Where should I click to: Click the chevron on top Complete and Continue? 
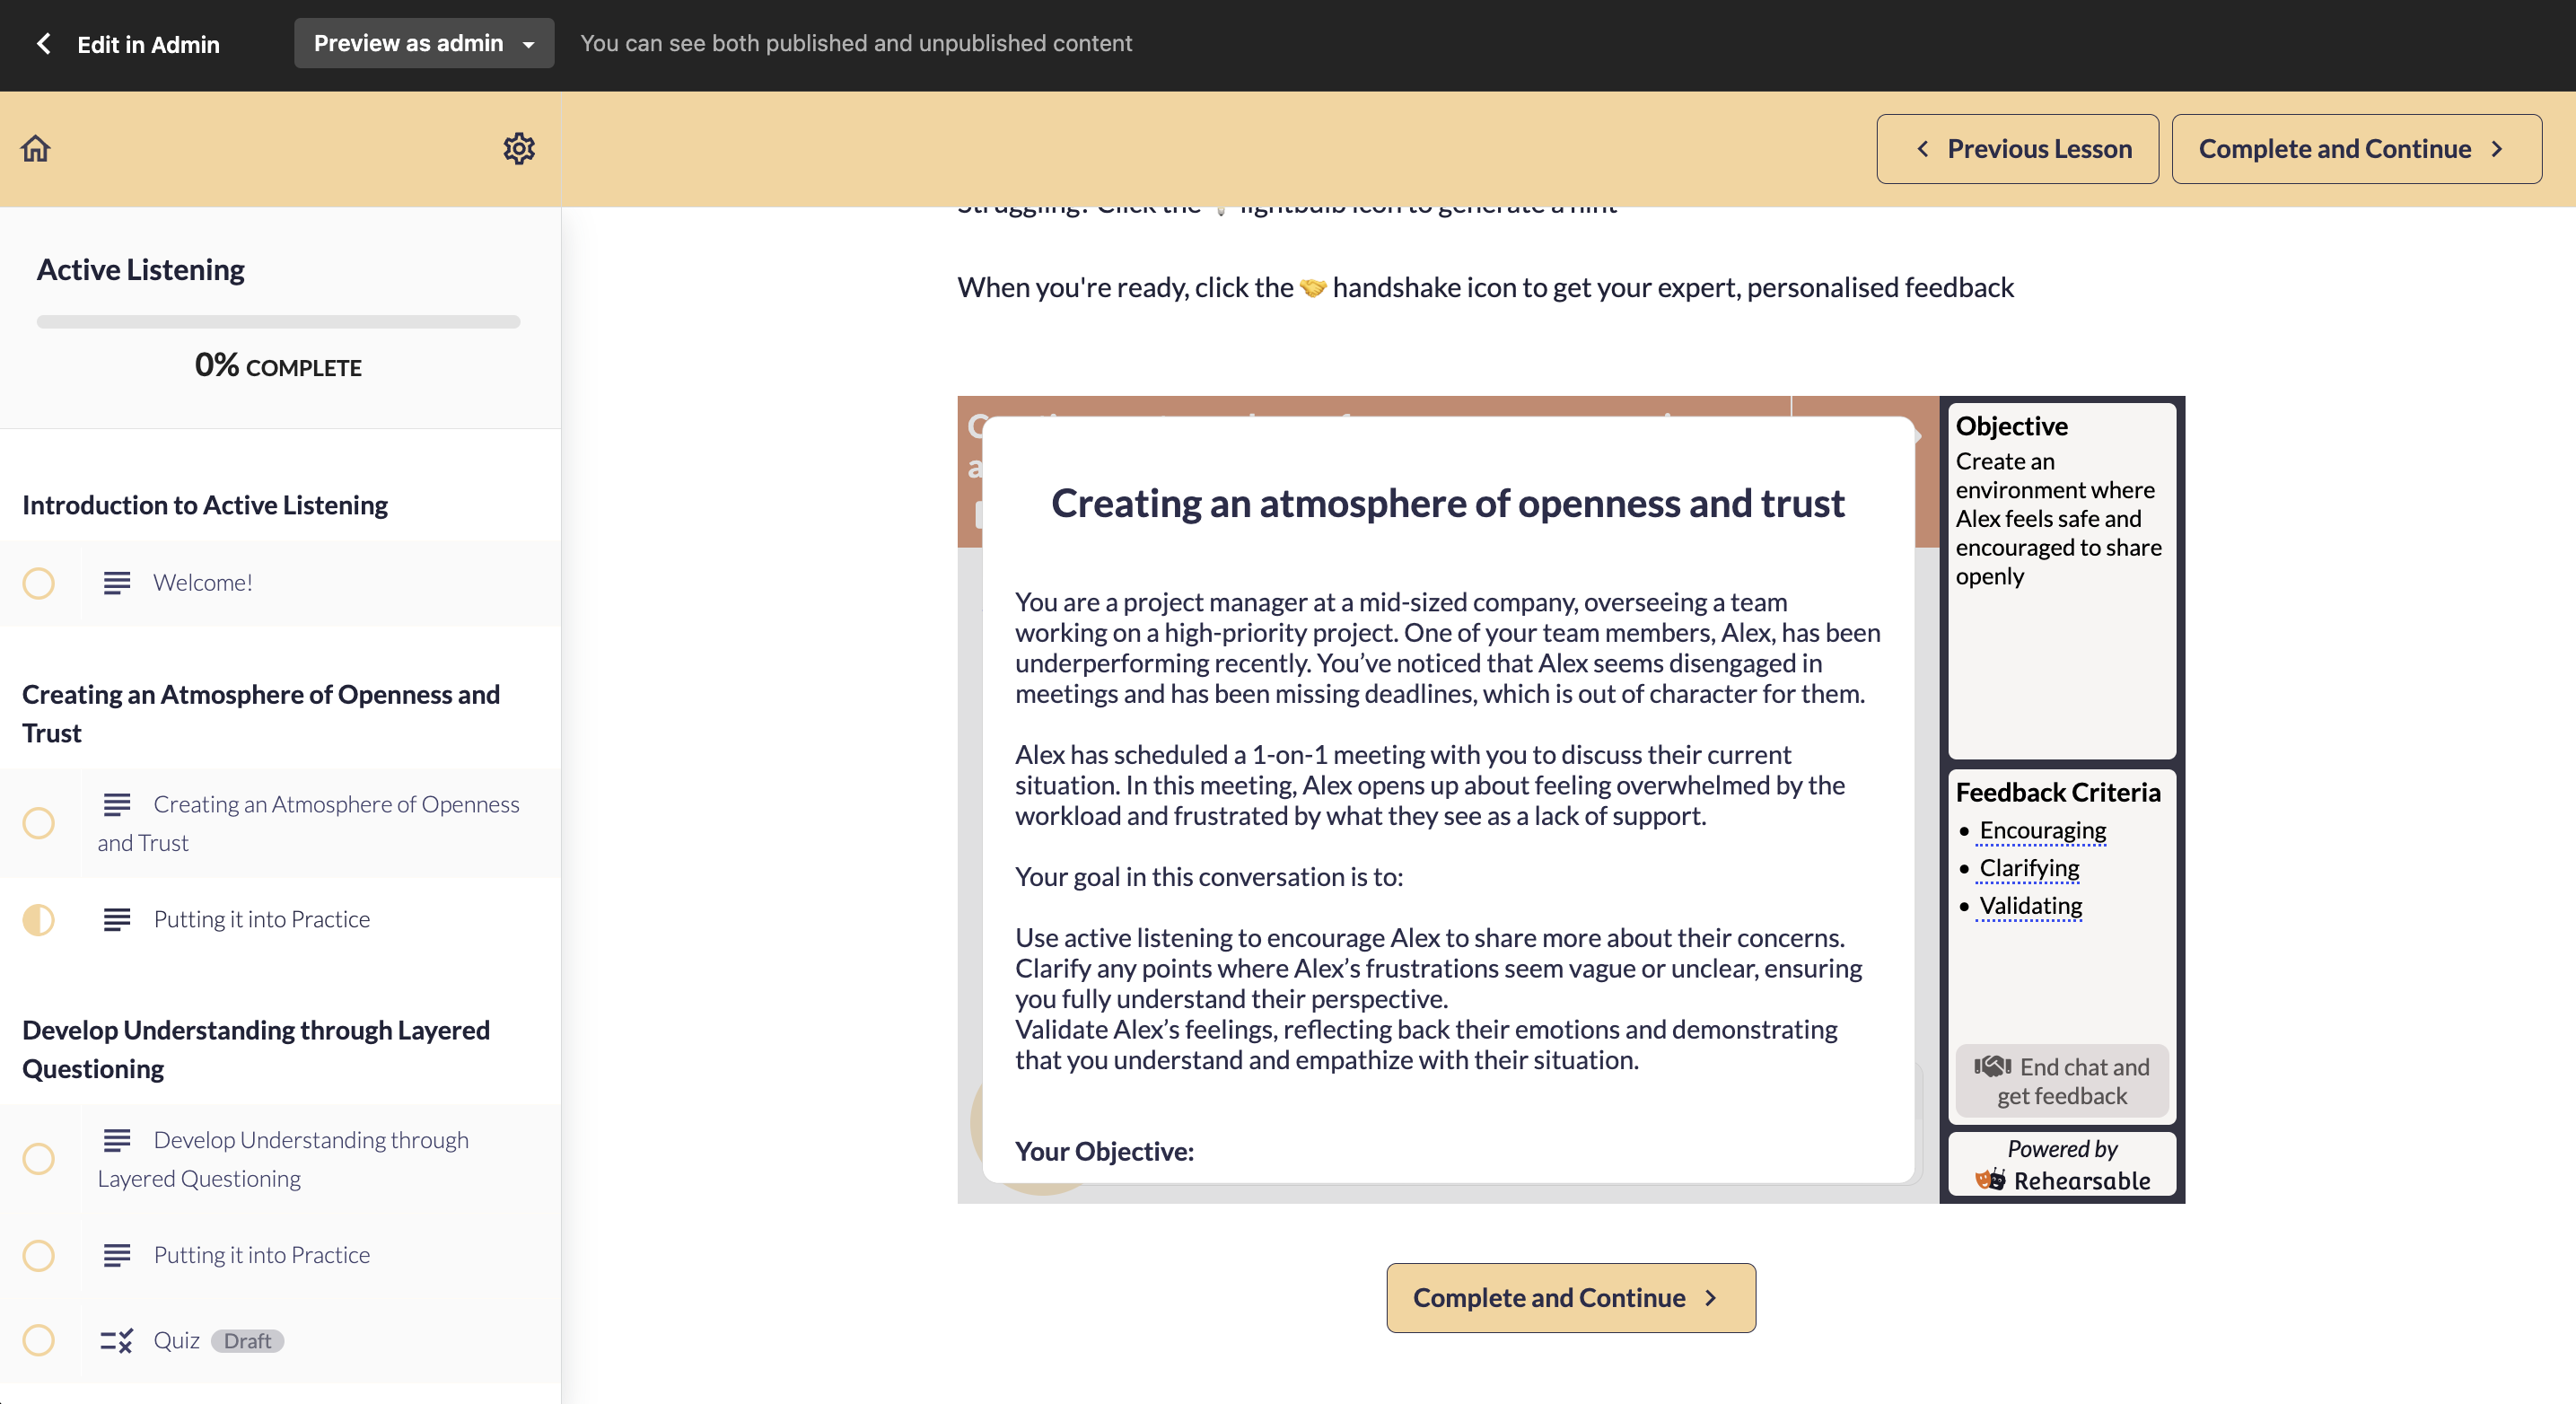pyautogui.click(x=2497, y=149)
